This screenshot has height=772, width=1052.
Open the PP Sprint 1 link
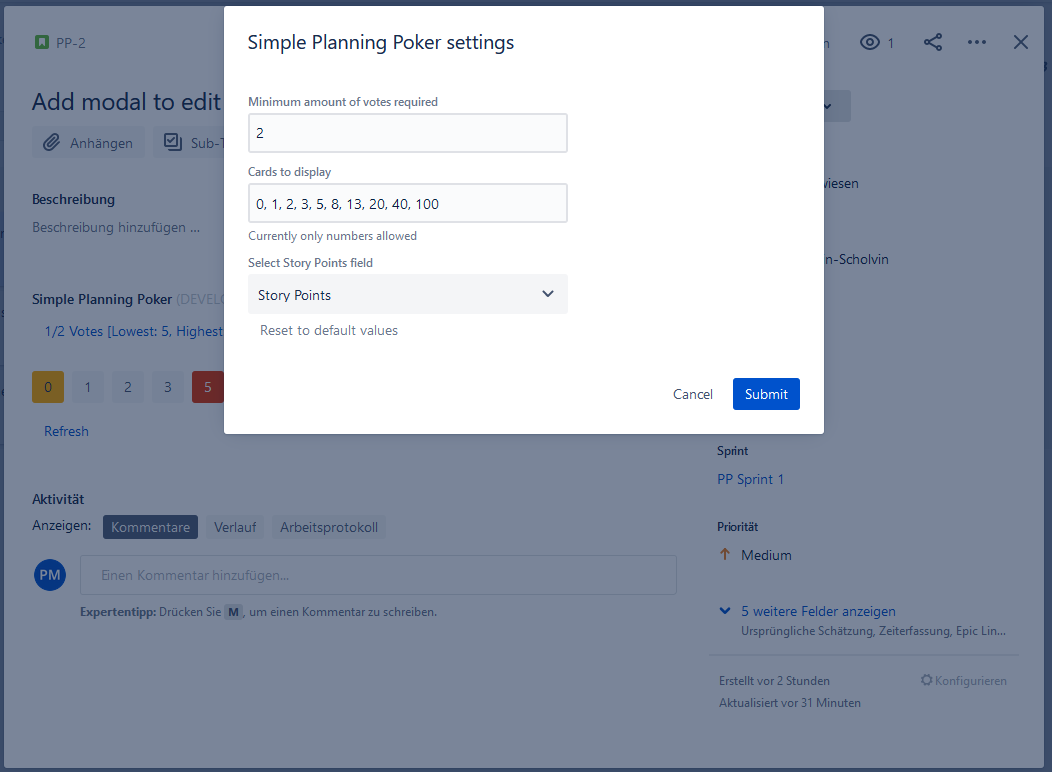tap(750, 479)
